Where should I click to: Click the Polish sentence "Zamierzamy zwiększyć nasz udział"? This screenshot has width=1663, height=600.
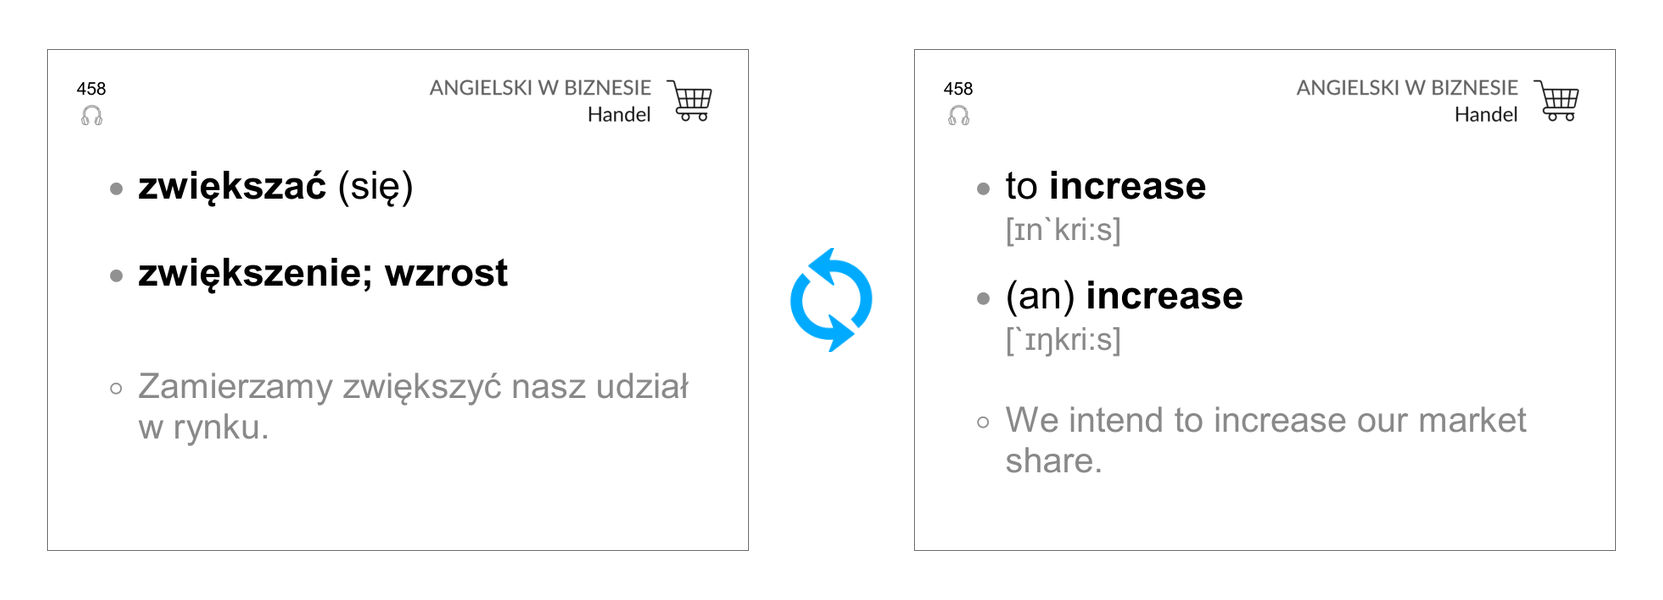pyautogui.click(x=412, y=387)
